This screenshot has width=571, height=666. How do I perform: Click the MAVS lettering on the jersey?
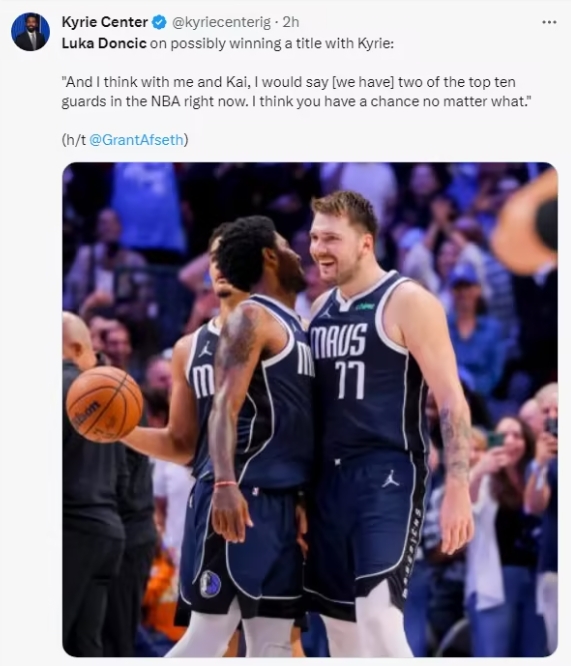coord(339,340)
